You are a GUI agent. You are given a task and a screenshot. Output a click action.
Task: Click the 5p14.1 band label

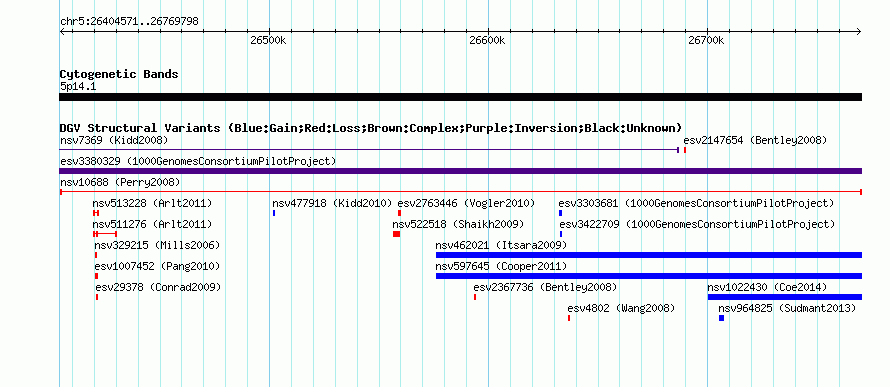coord(78,86)
